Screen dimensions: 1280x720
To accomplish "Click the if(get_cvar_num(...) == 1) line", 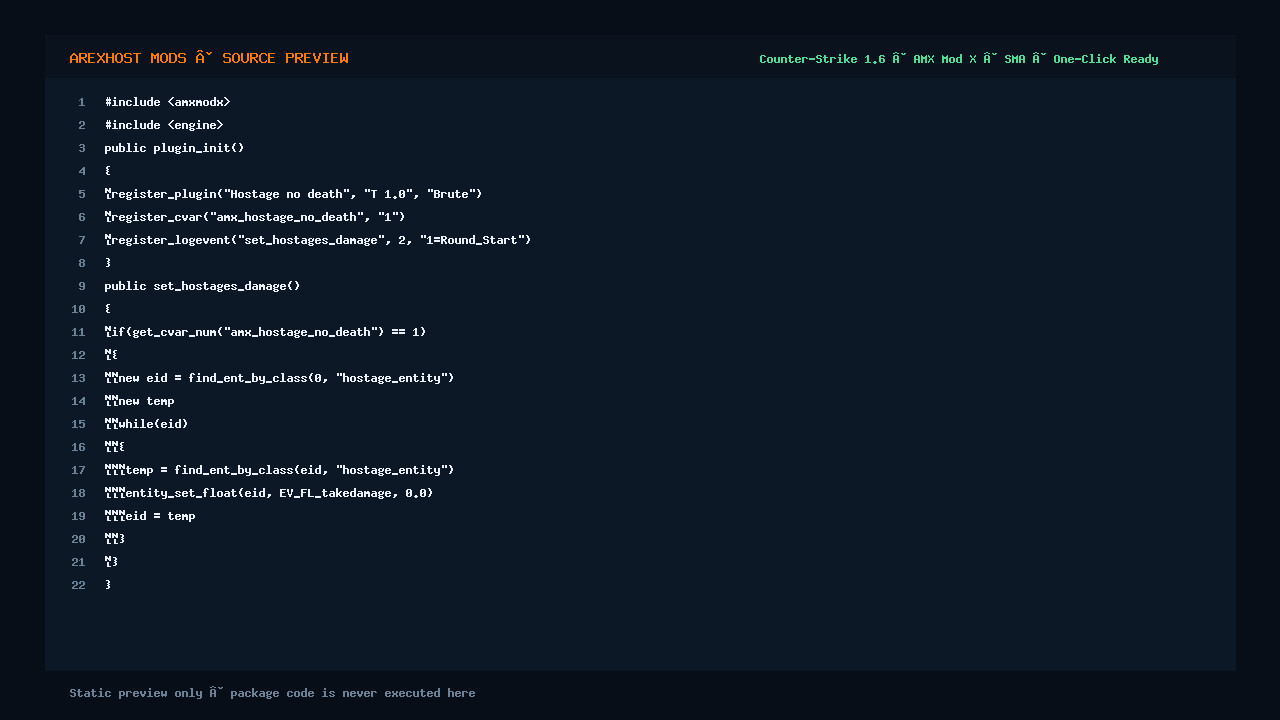I will 265,332.
